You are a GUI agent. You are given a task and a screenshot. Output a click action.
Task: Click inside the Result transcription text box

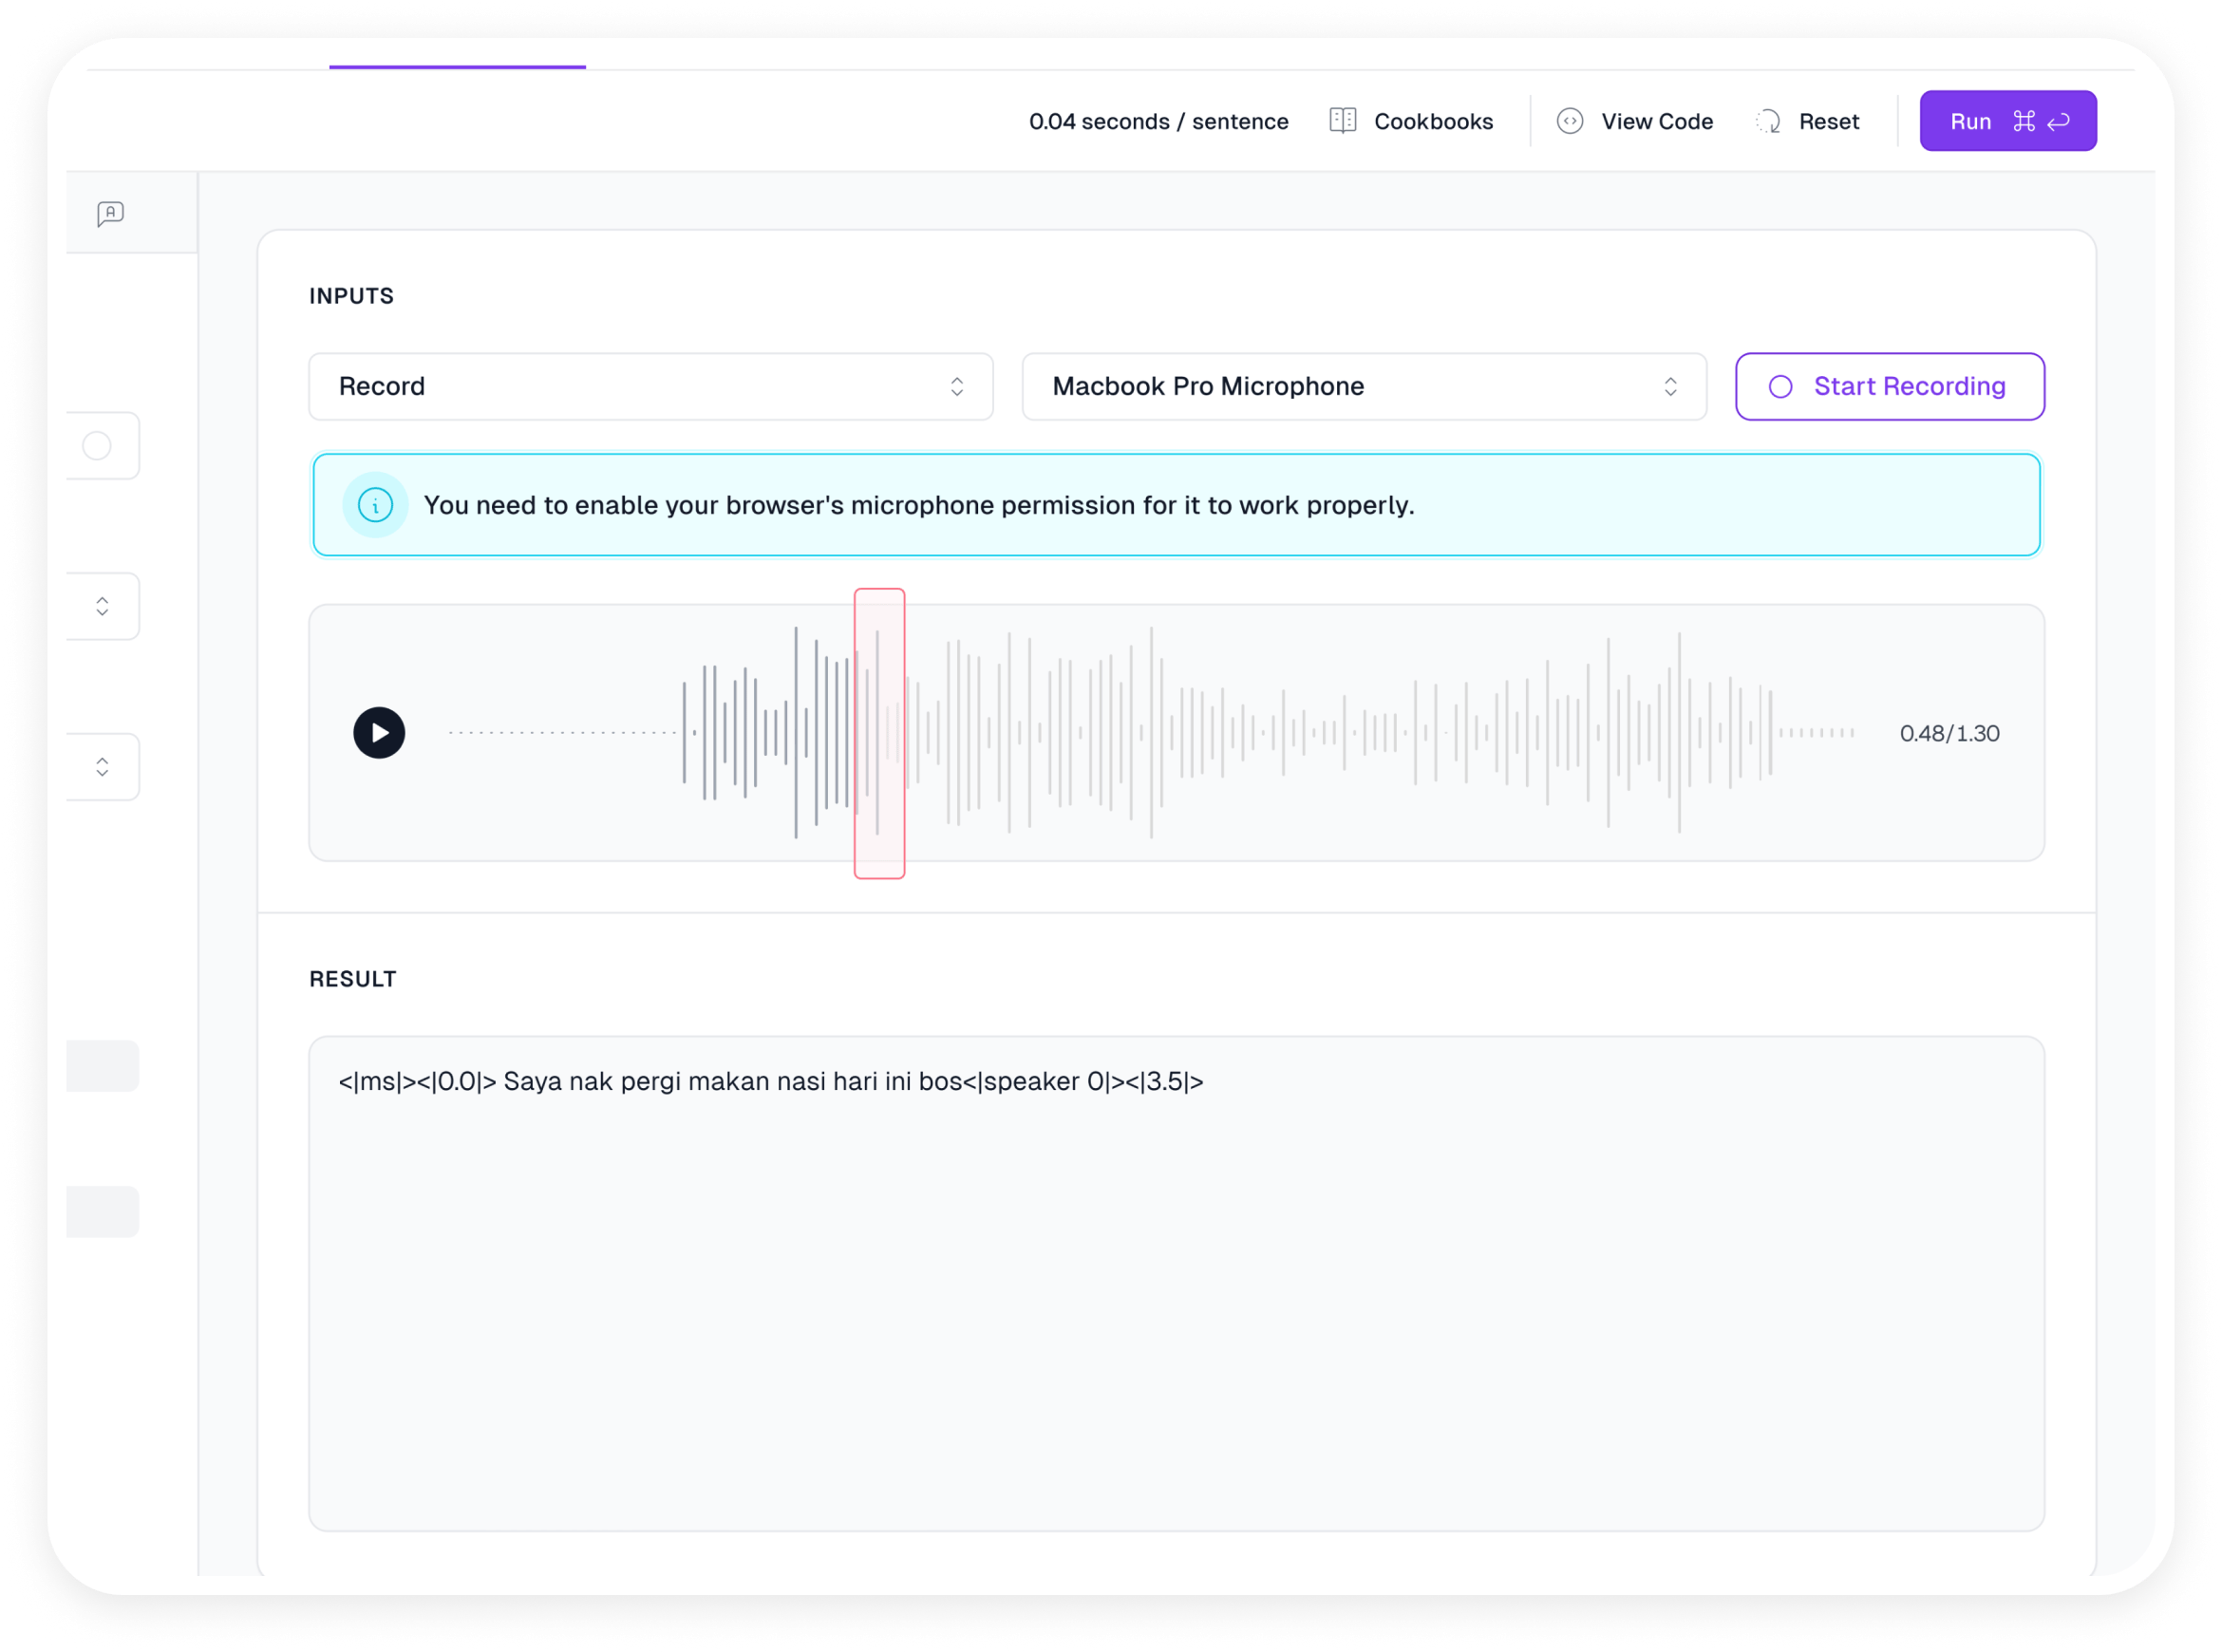pos(1176,1282)
